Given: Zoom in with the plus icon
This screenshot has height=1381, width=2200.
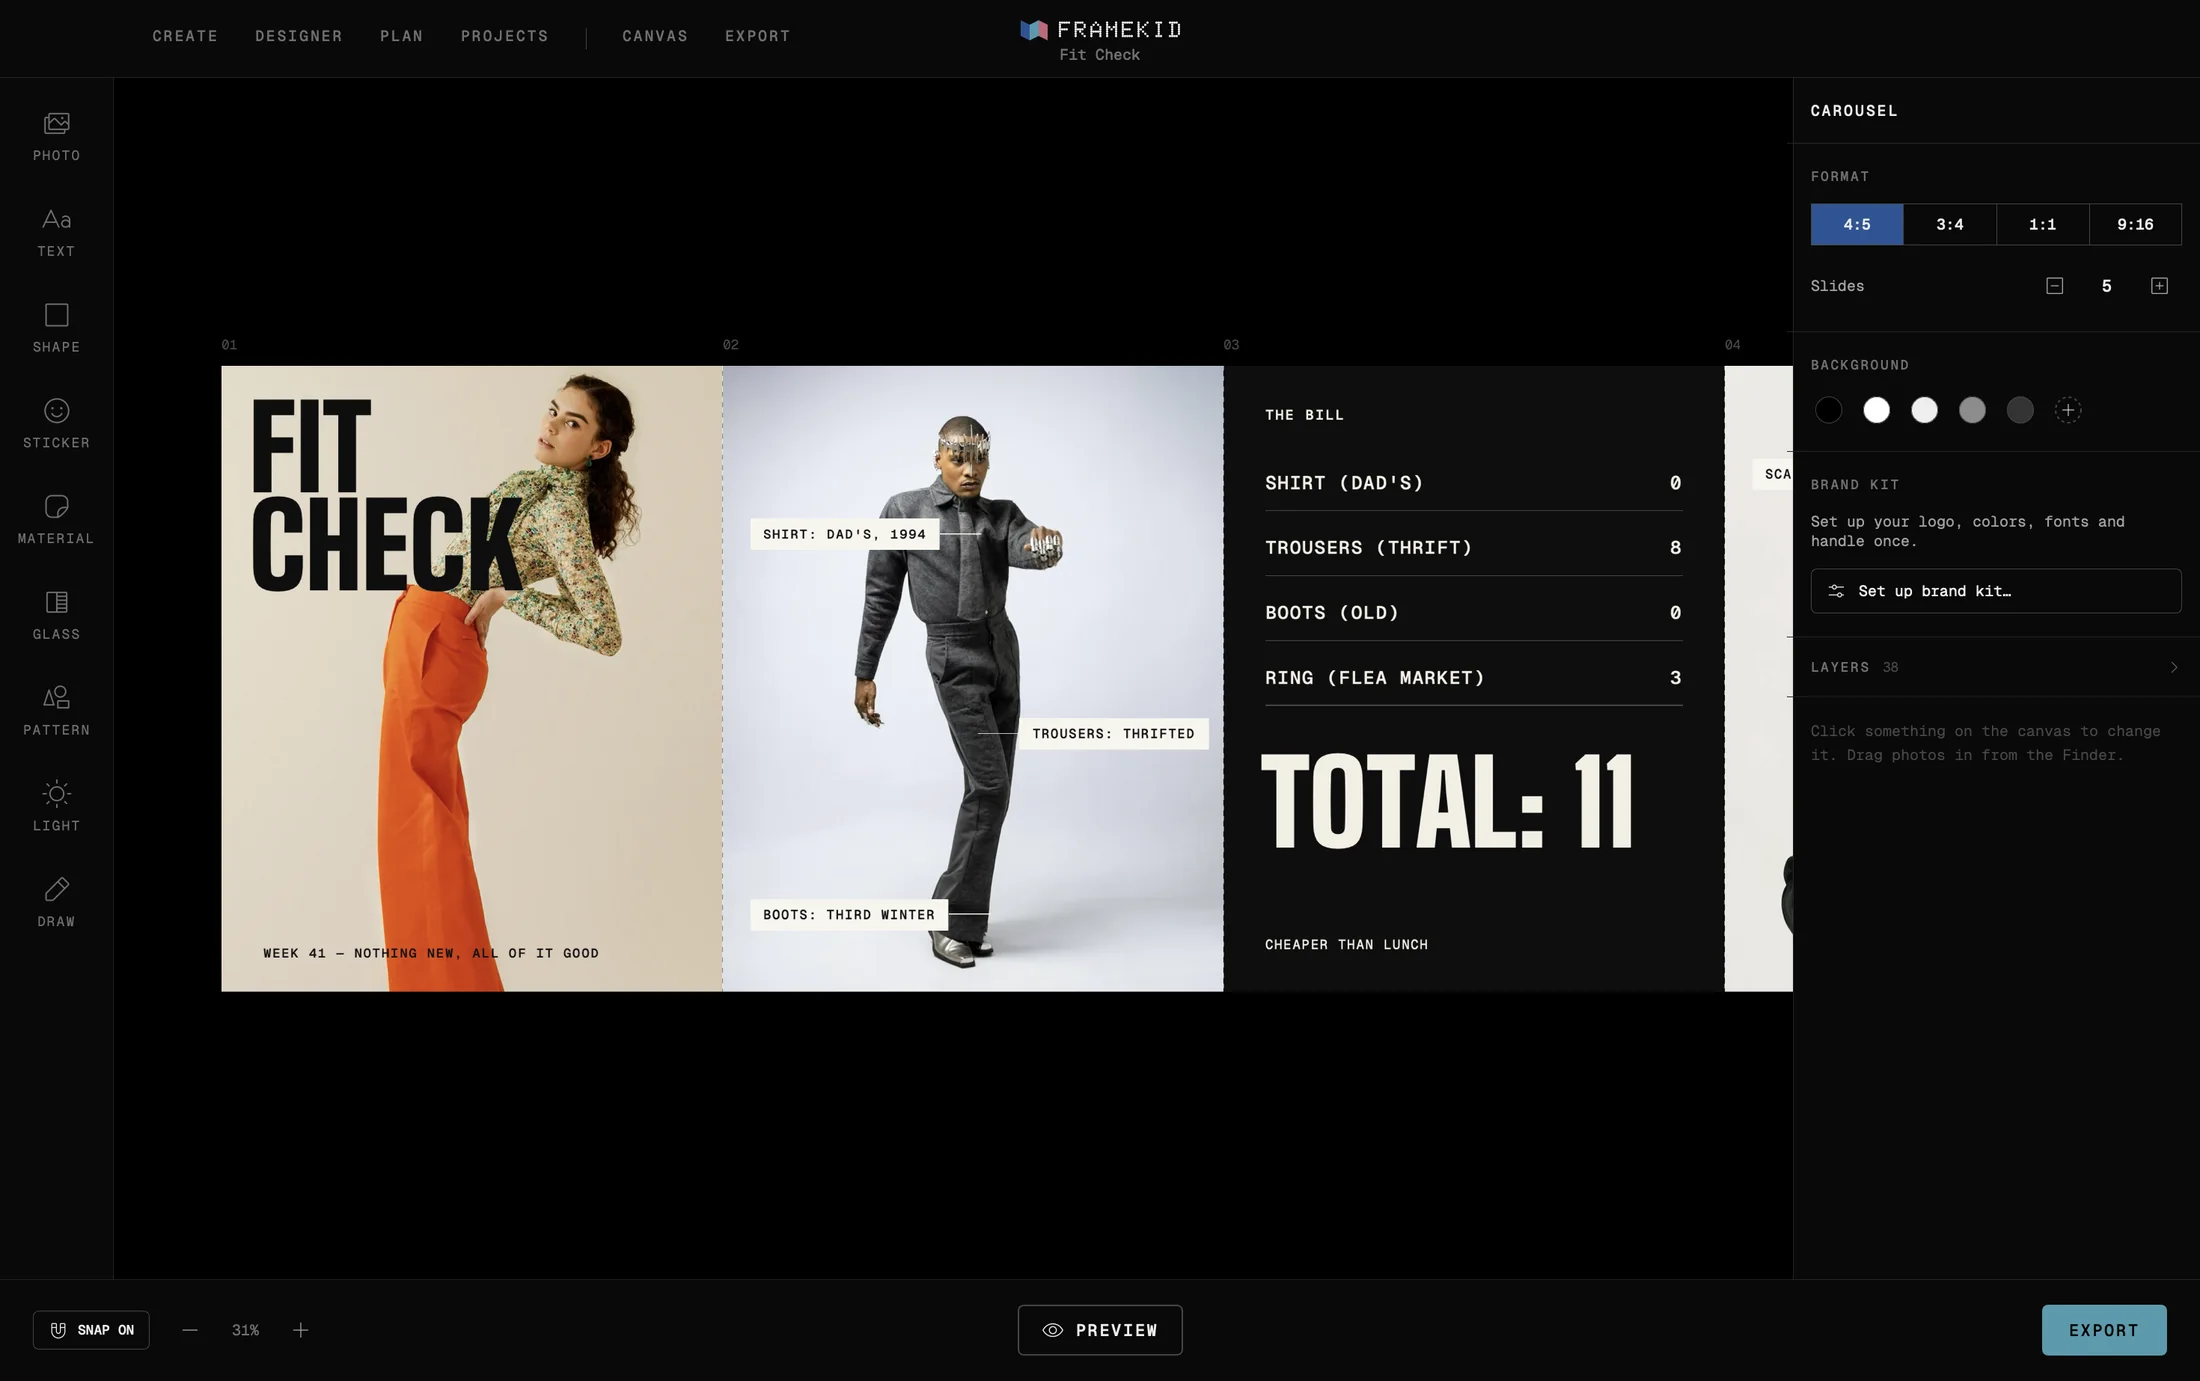Looking at the screenshot, I should coord(300,1330).
